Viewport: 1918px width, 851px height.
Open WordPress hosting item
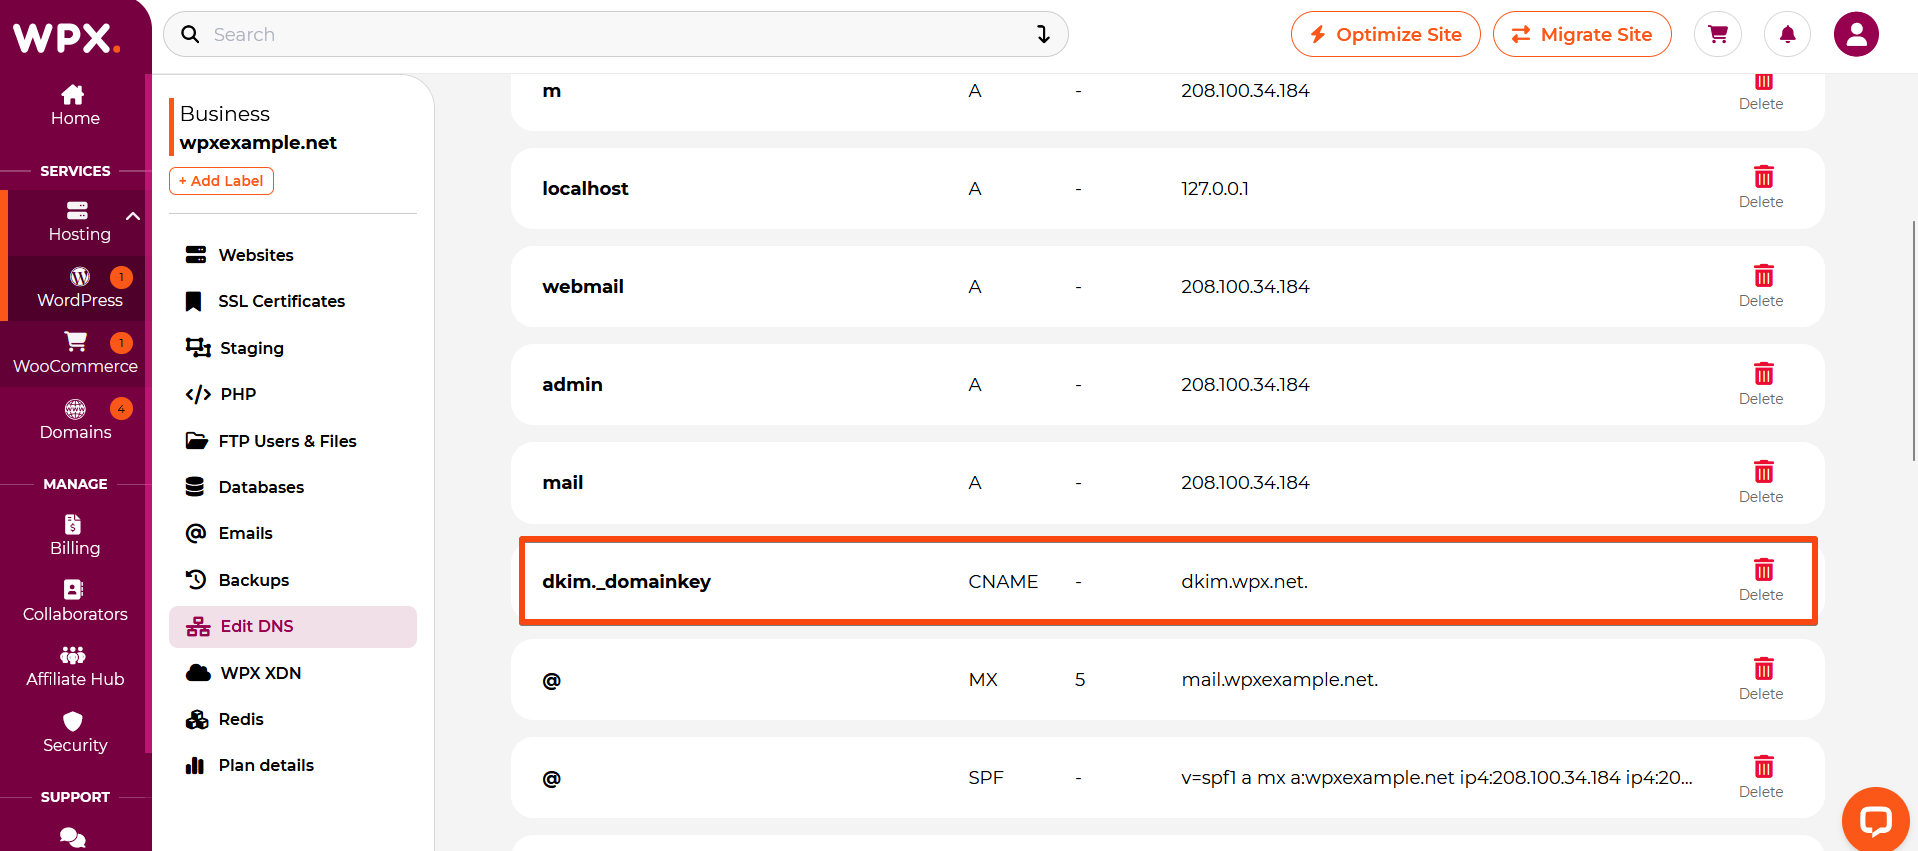[79, 288]
